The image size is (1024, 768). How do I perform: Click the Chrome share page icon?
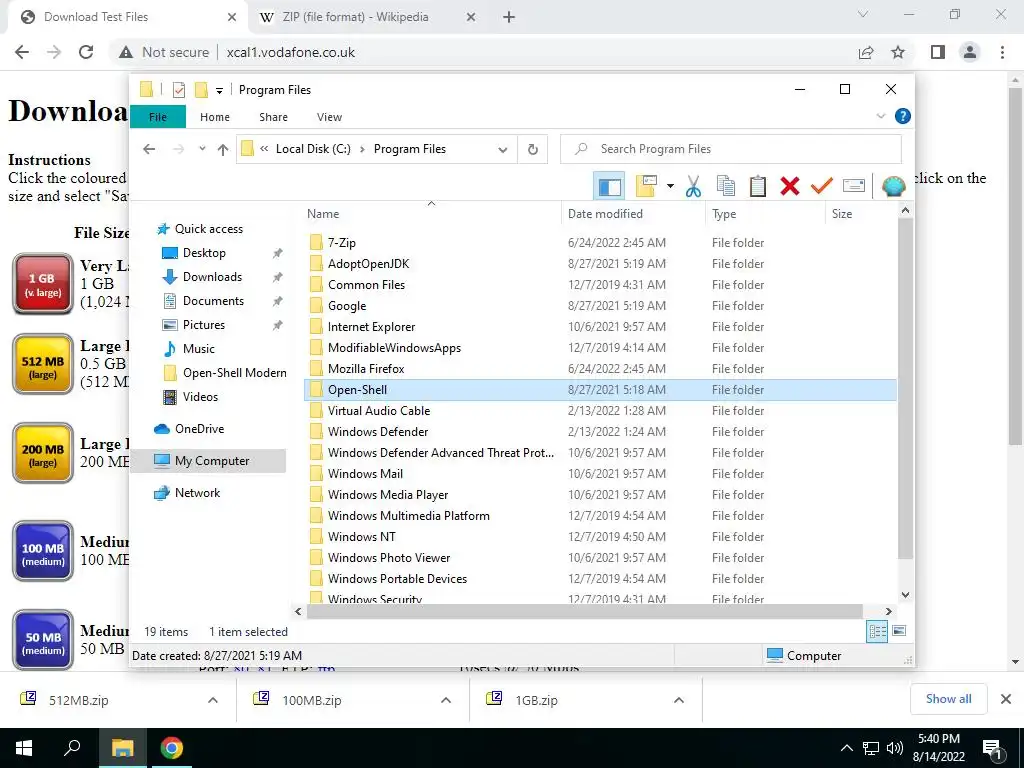pyautogui.click(x=866, y=52)
